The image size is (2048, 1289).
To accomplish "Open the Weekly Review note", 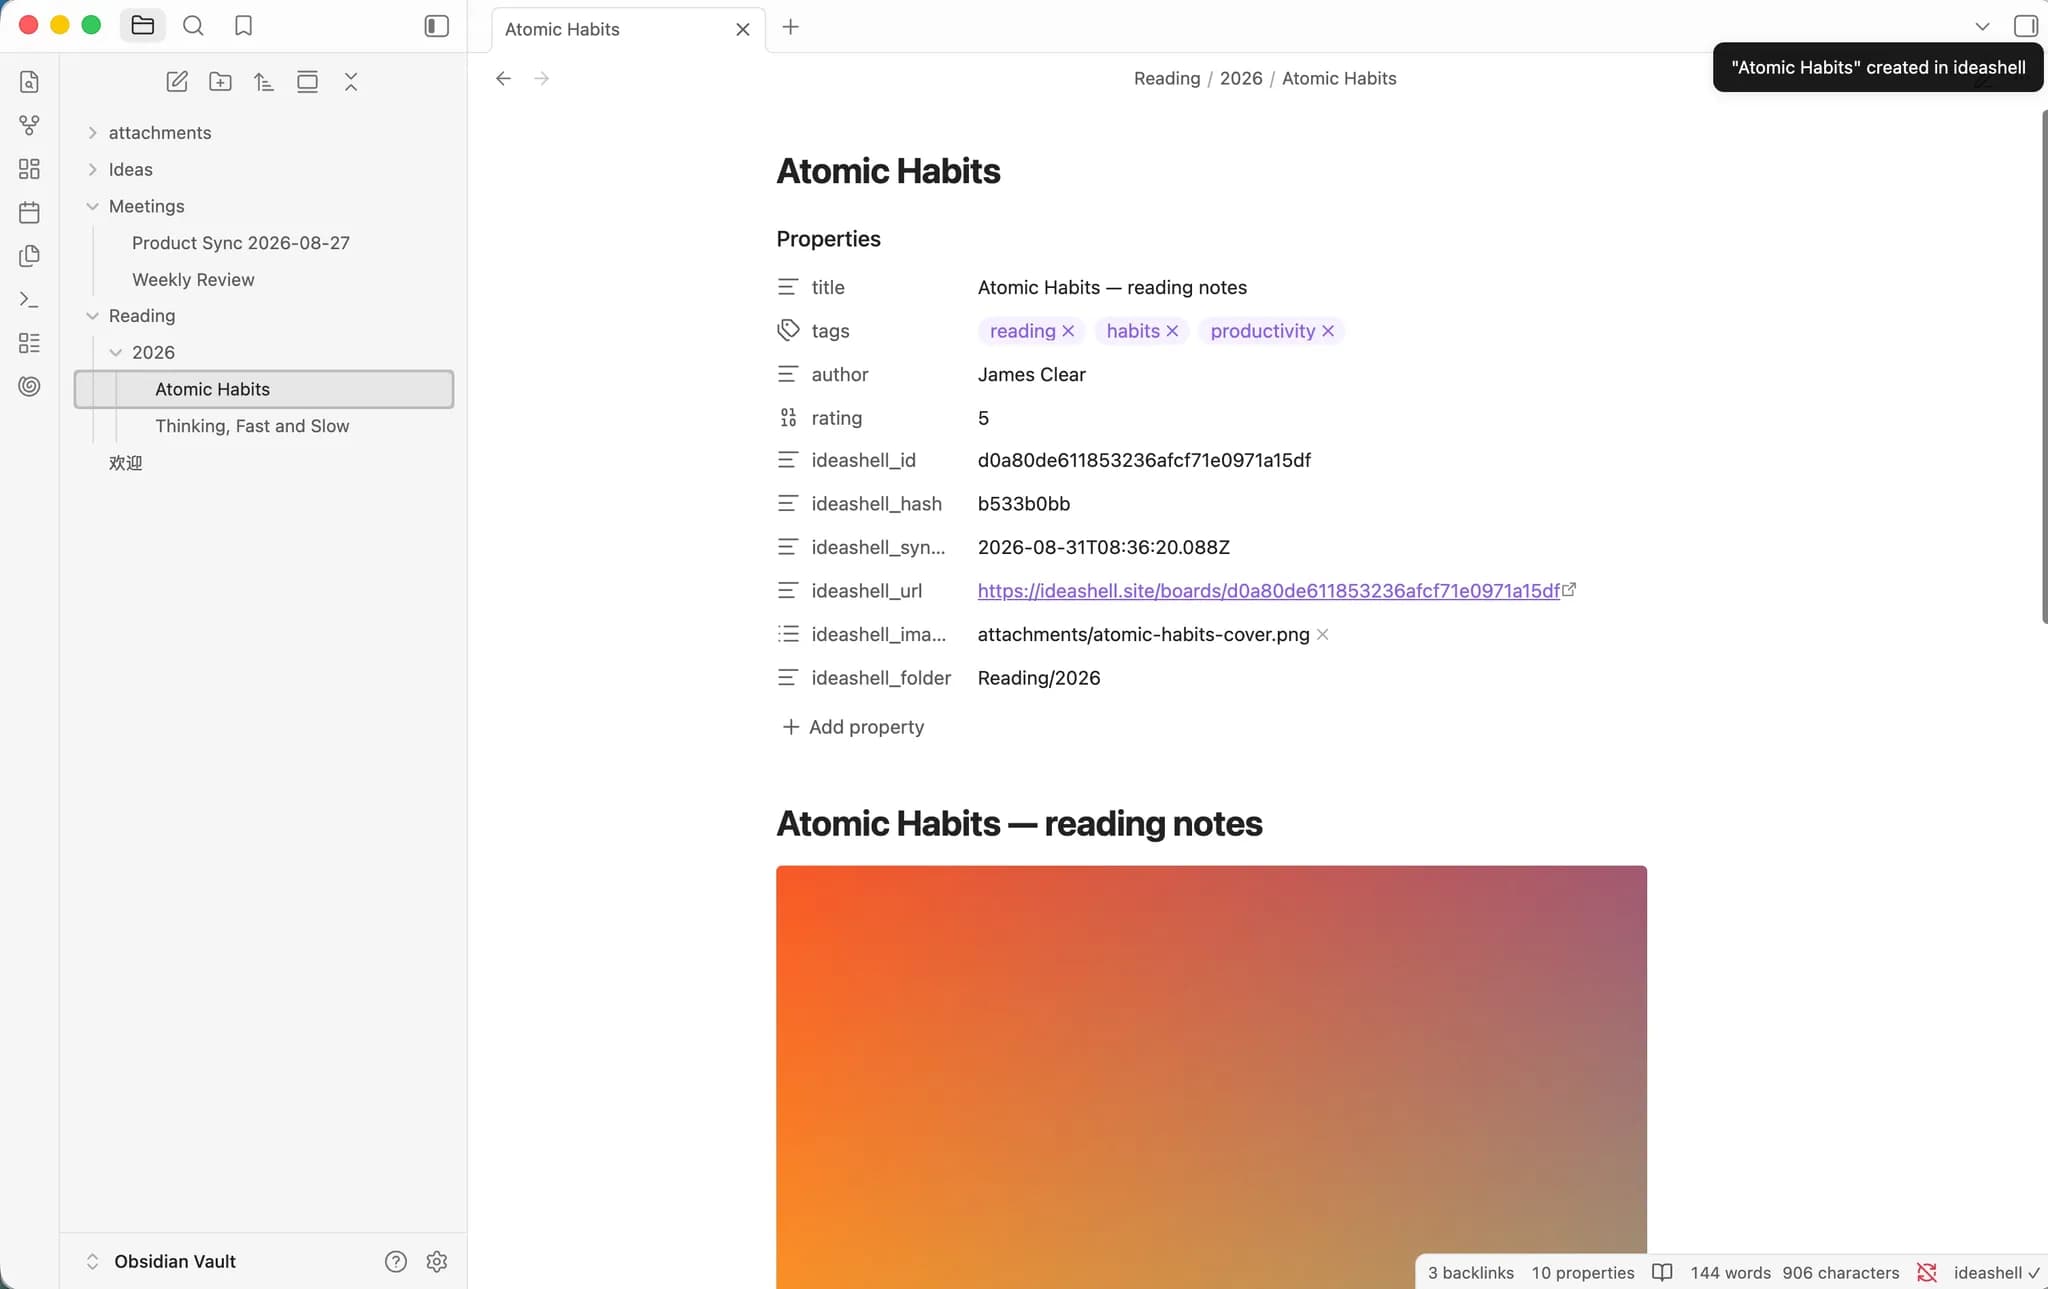I will click(193, 280).
